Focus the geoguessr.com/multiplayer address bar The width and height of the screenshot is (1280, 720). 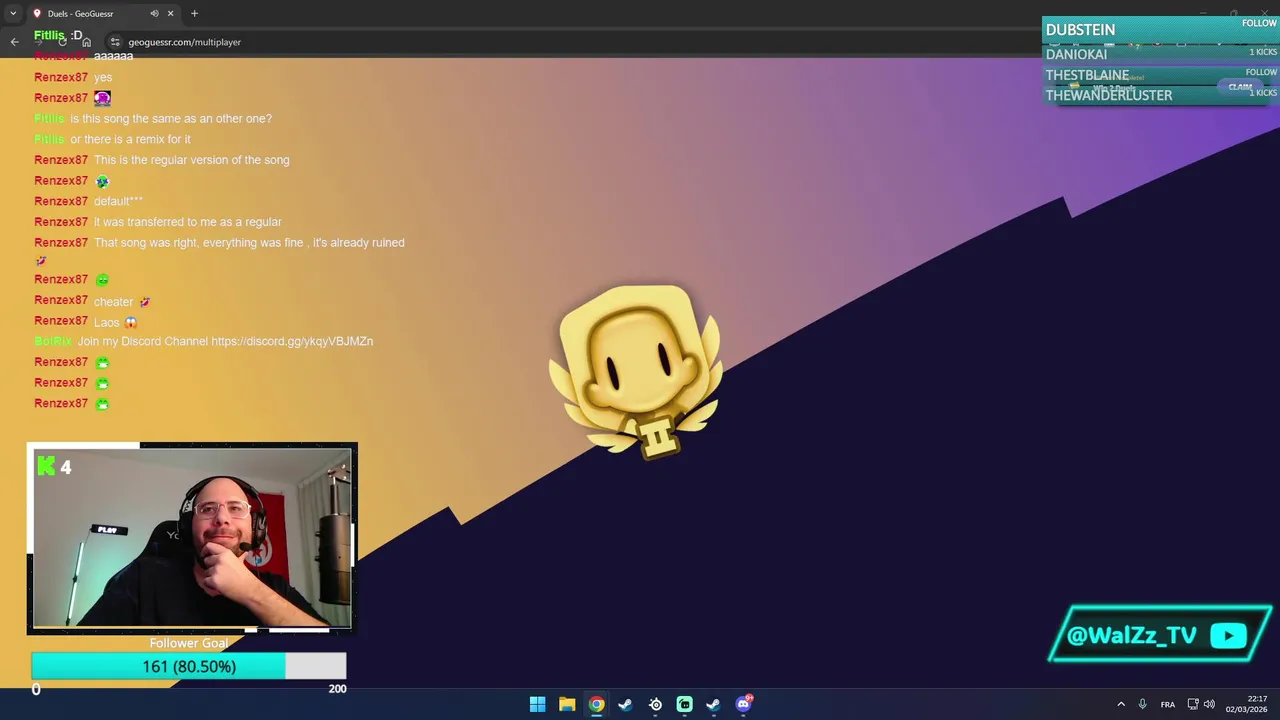click(184, 42)
